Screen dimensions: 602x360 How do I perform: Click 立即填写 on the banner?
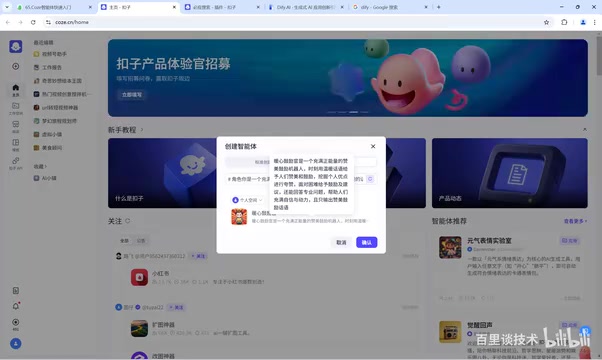coord(132,94)
